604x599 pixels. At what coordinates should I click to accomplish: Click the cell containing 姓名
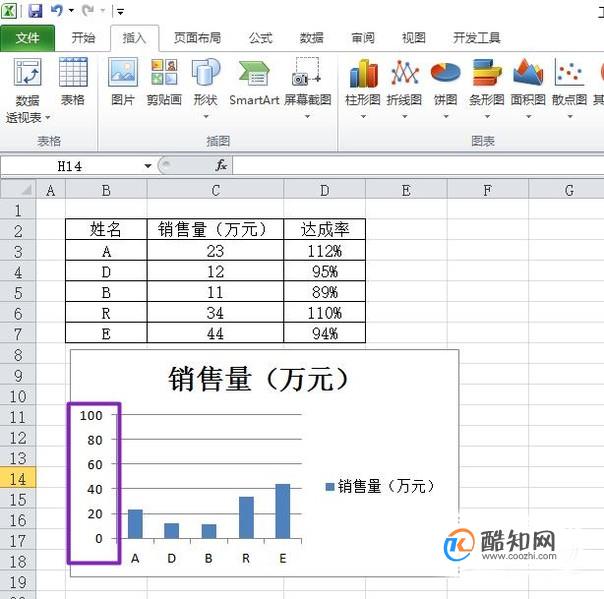coord(106,229)
